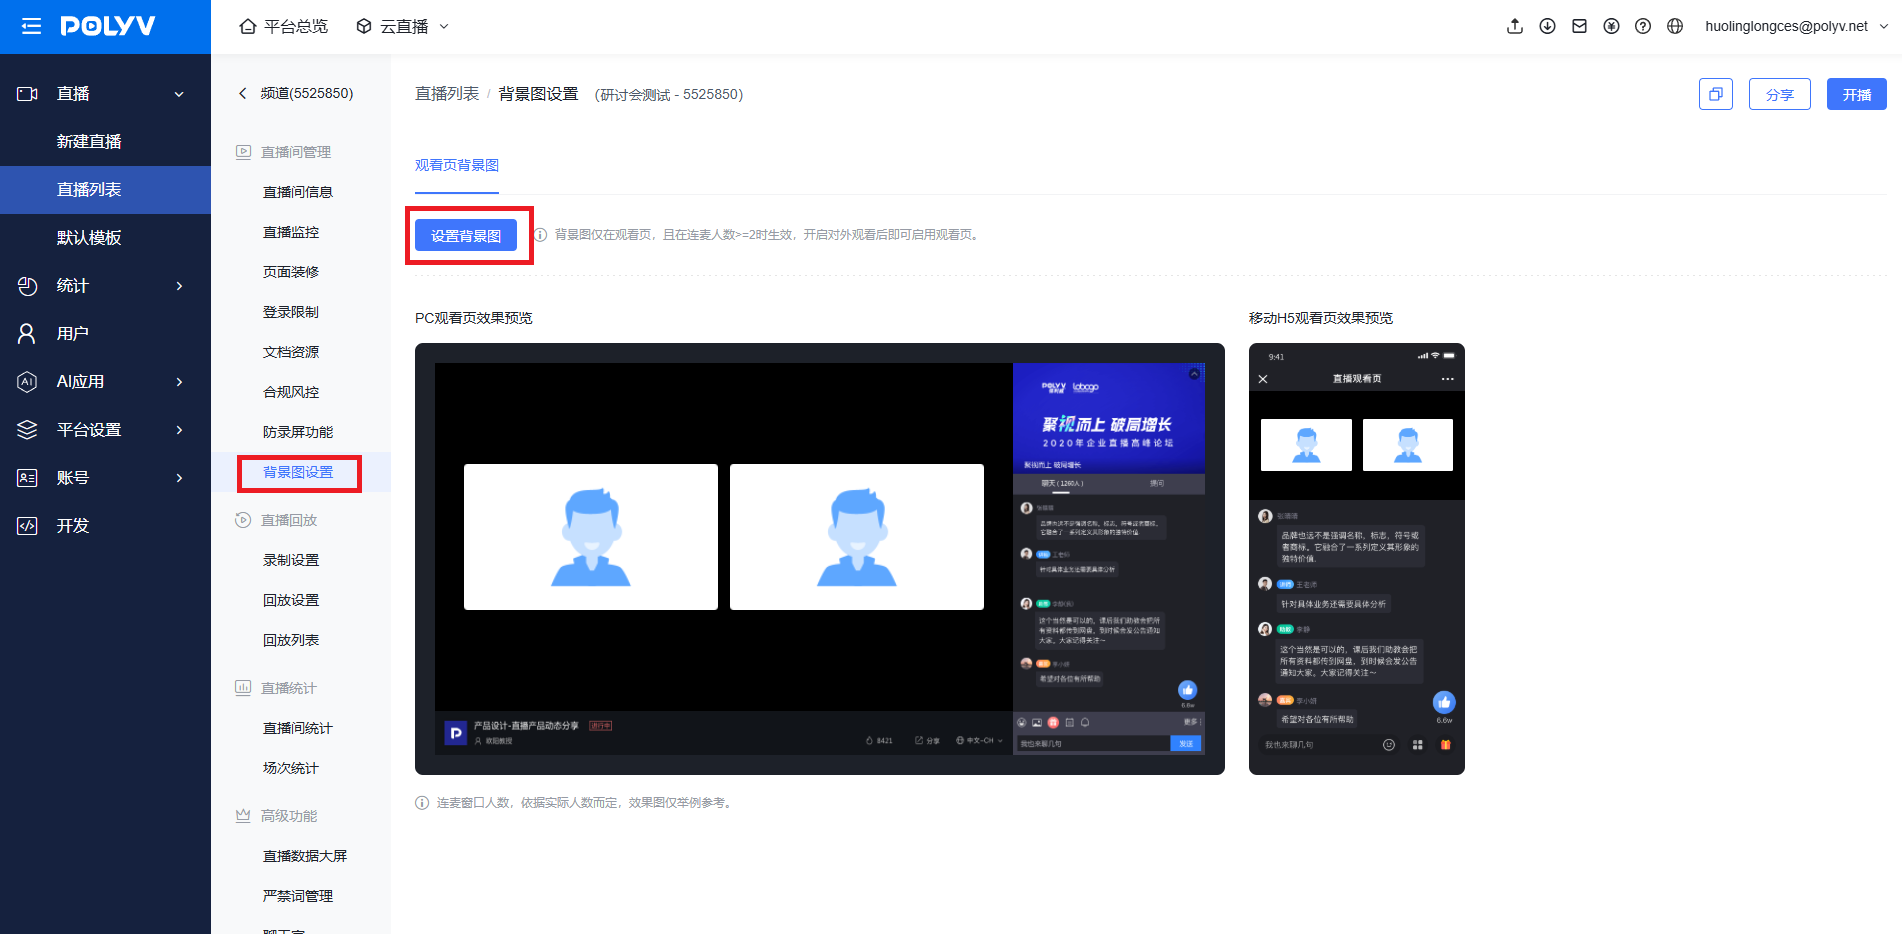Open the account dropdown for huolinglongces@polyv.net

[x=1797, y=26]
